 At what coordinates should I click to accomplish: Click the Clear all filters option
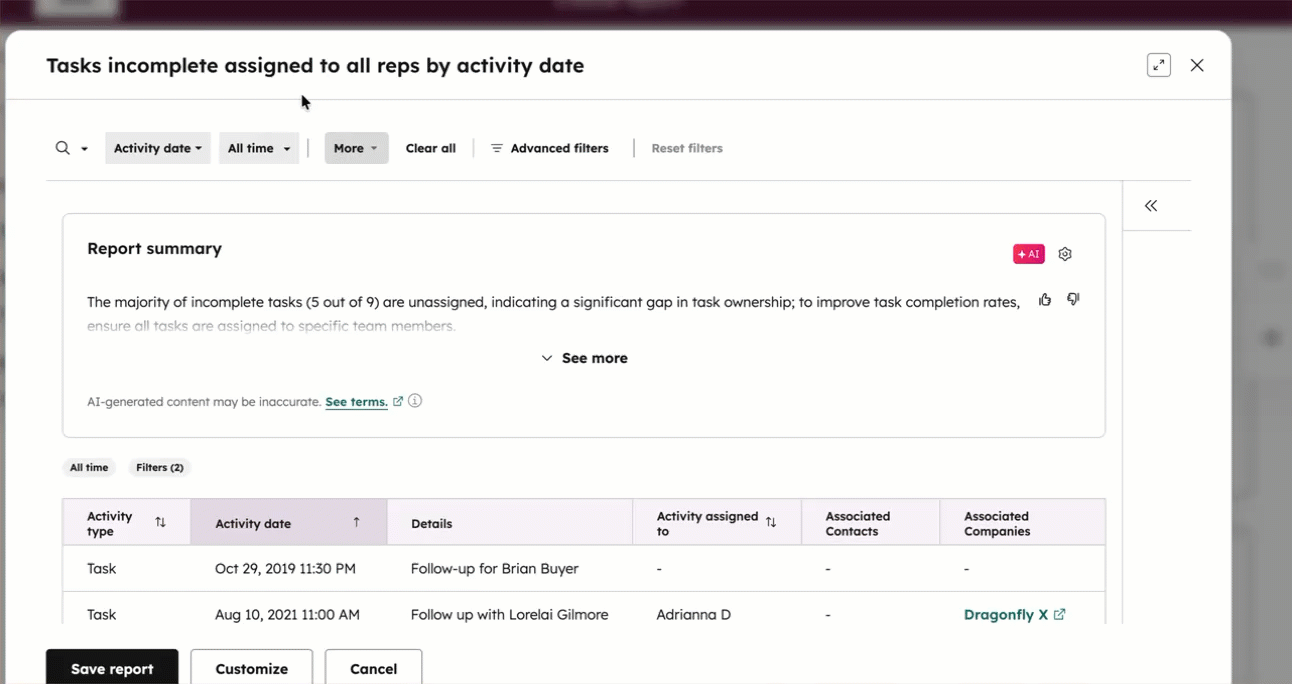(x=430, y=147)
